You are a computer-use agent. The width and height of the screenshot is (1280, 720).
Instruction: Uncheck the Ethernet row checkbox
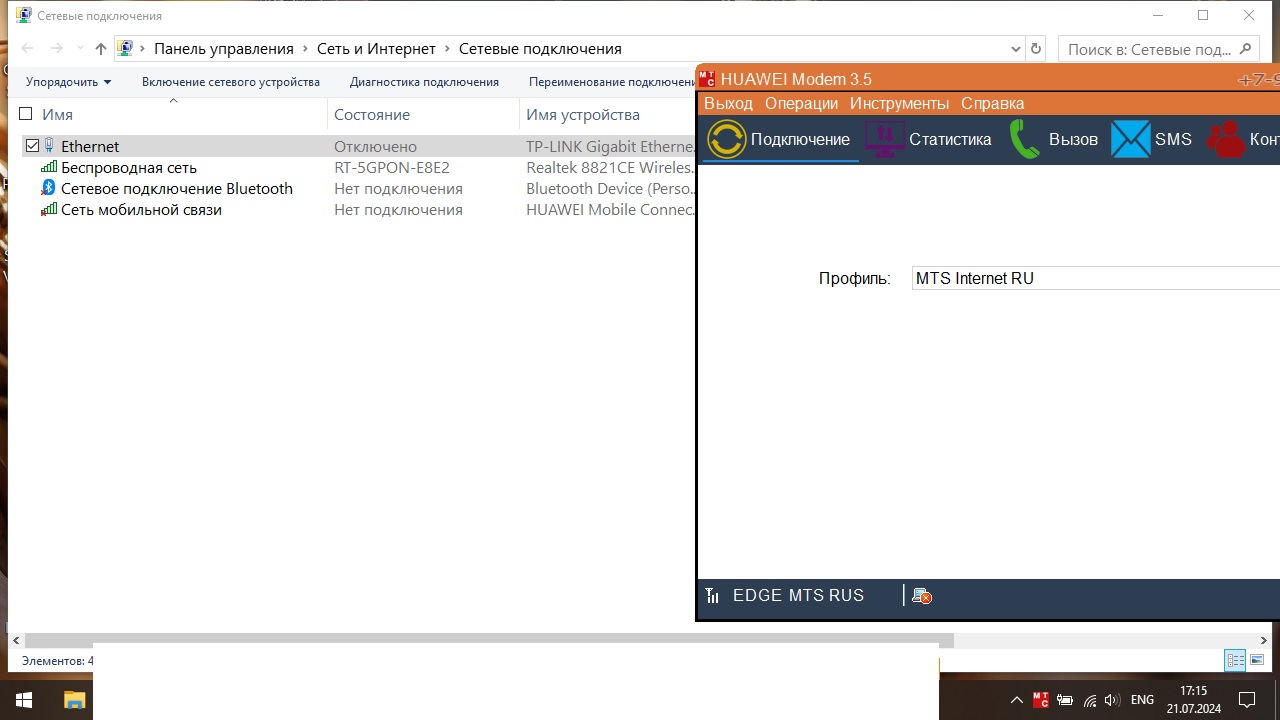(x=32, y=146)
